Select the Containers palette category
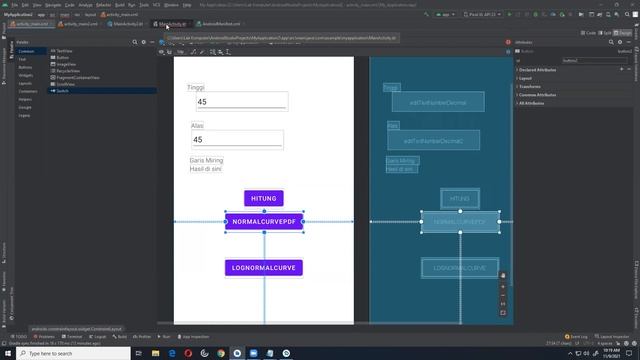The height and width of the screenshot is (360, 640). point(28,91)
